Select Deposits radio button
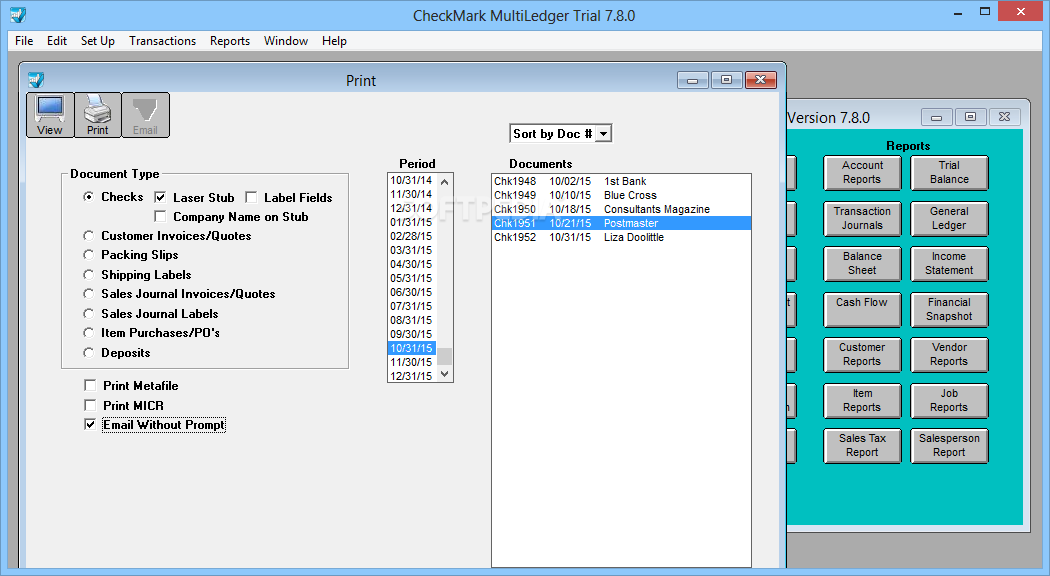Image resolution: width=1050 pixels, height=576 pixels. pyautogui.click(x=88, y=352)
